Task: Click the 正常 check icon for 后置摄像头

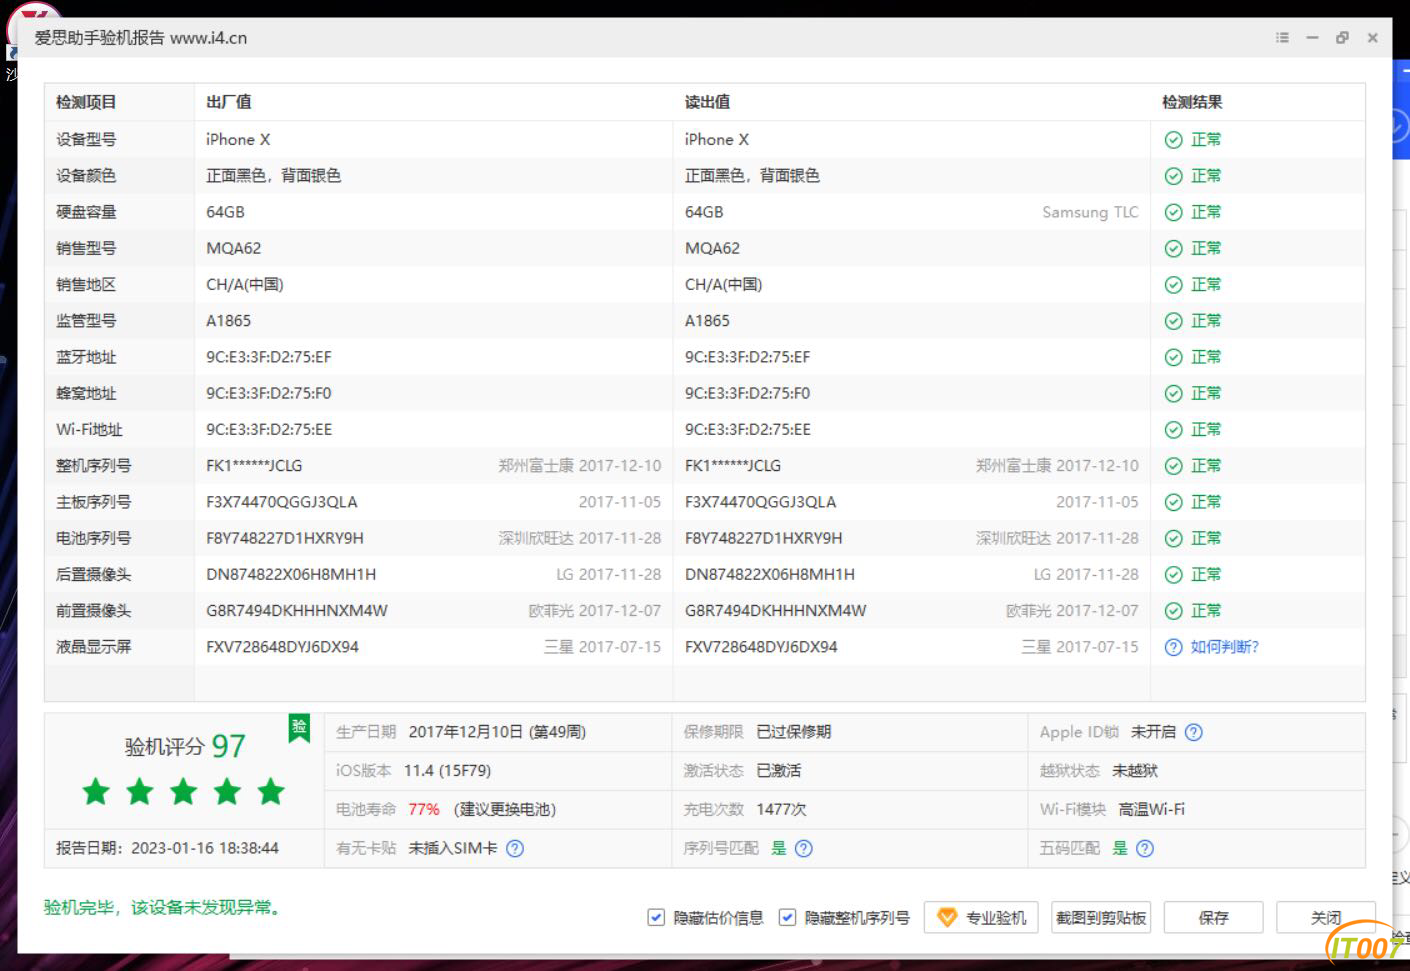Action: tap(1174, 575)
